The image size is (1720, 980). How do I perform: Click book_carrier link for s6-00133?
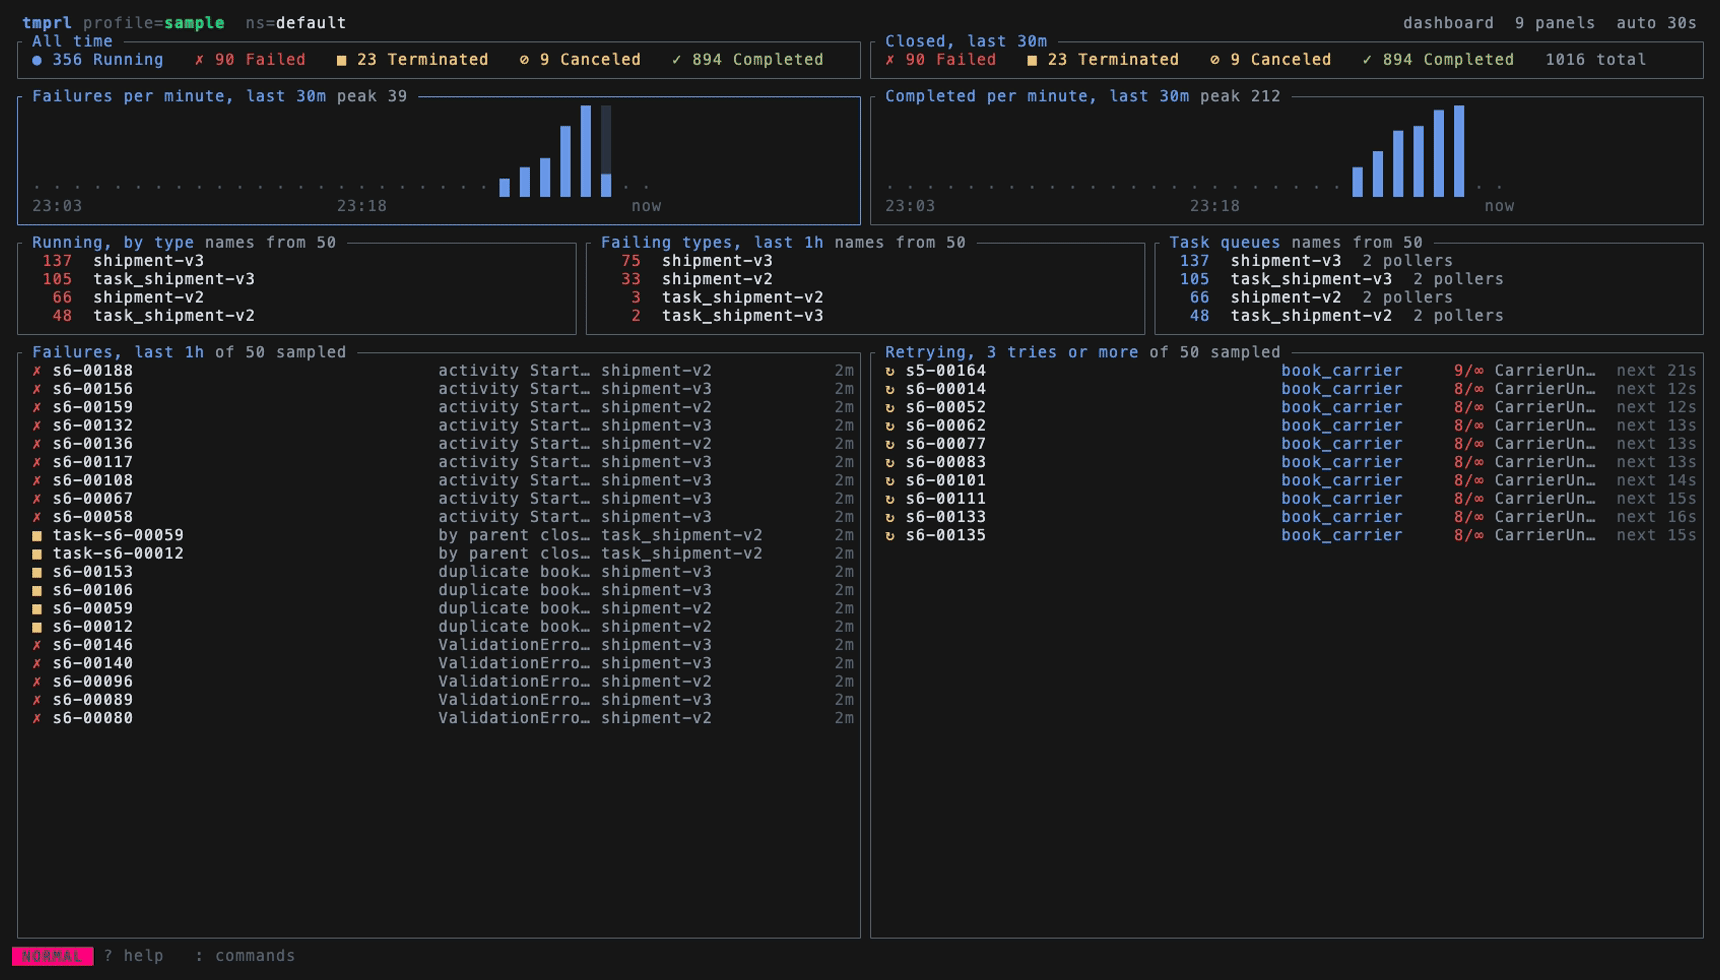coord(1342,517)
